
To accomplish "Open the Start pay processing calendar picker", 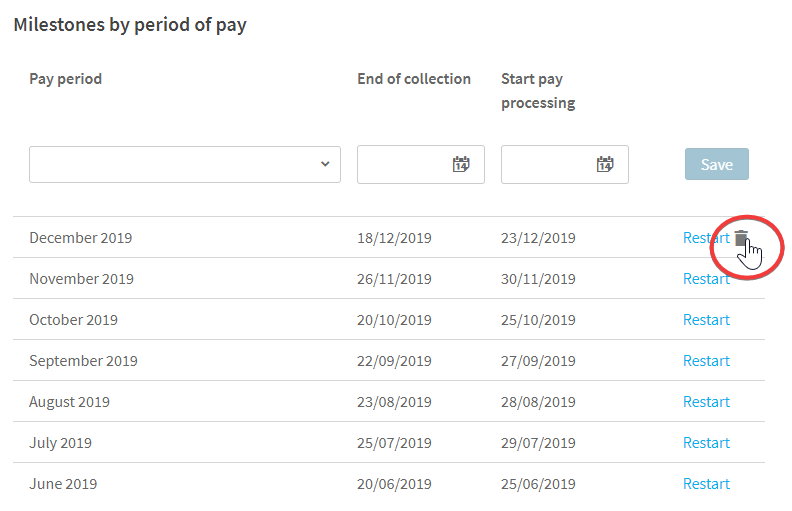I will click(x=605, y=164).
